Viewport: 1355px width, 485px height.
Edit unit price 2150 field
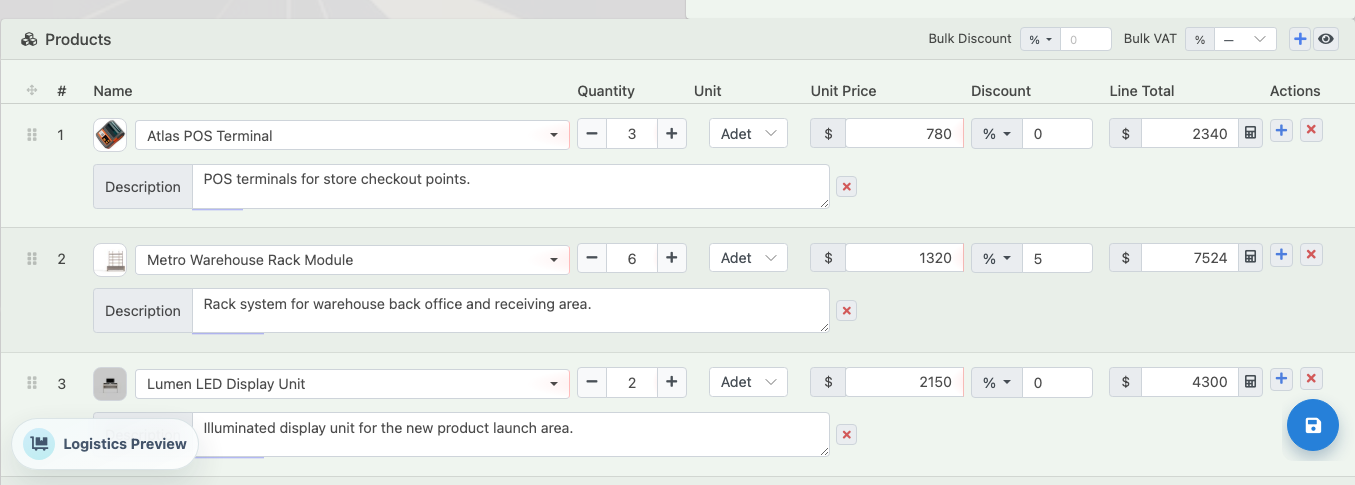[904, 382]
